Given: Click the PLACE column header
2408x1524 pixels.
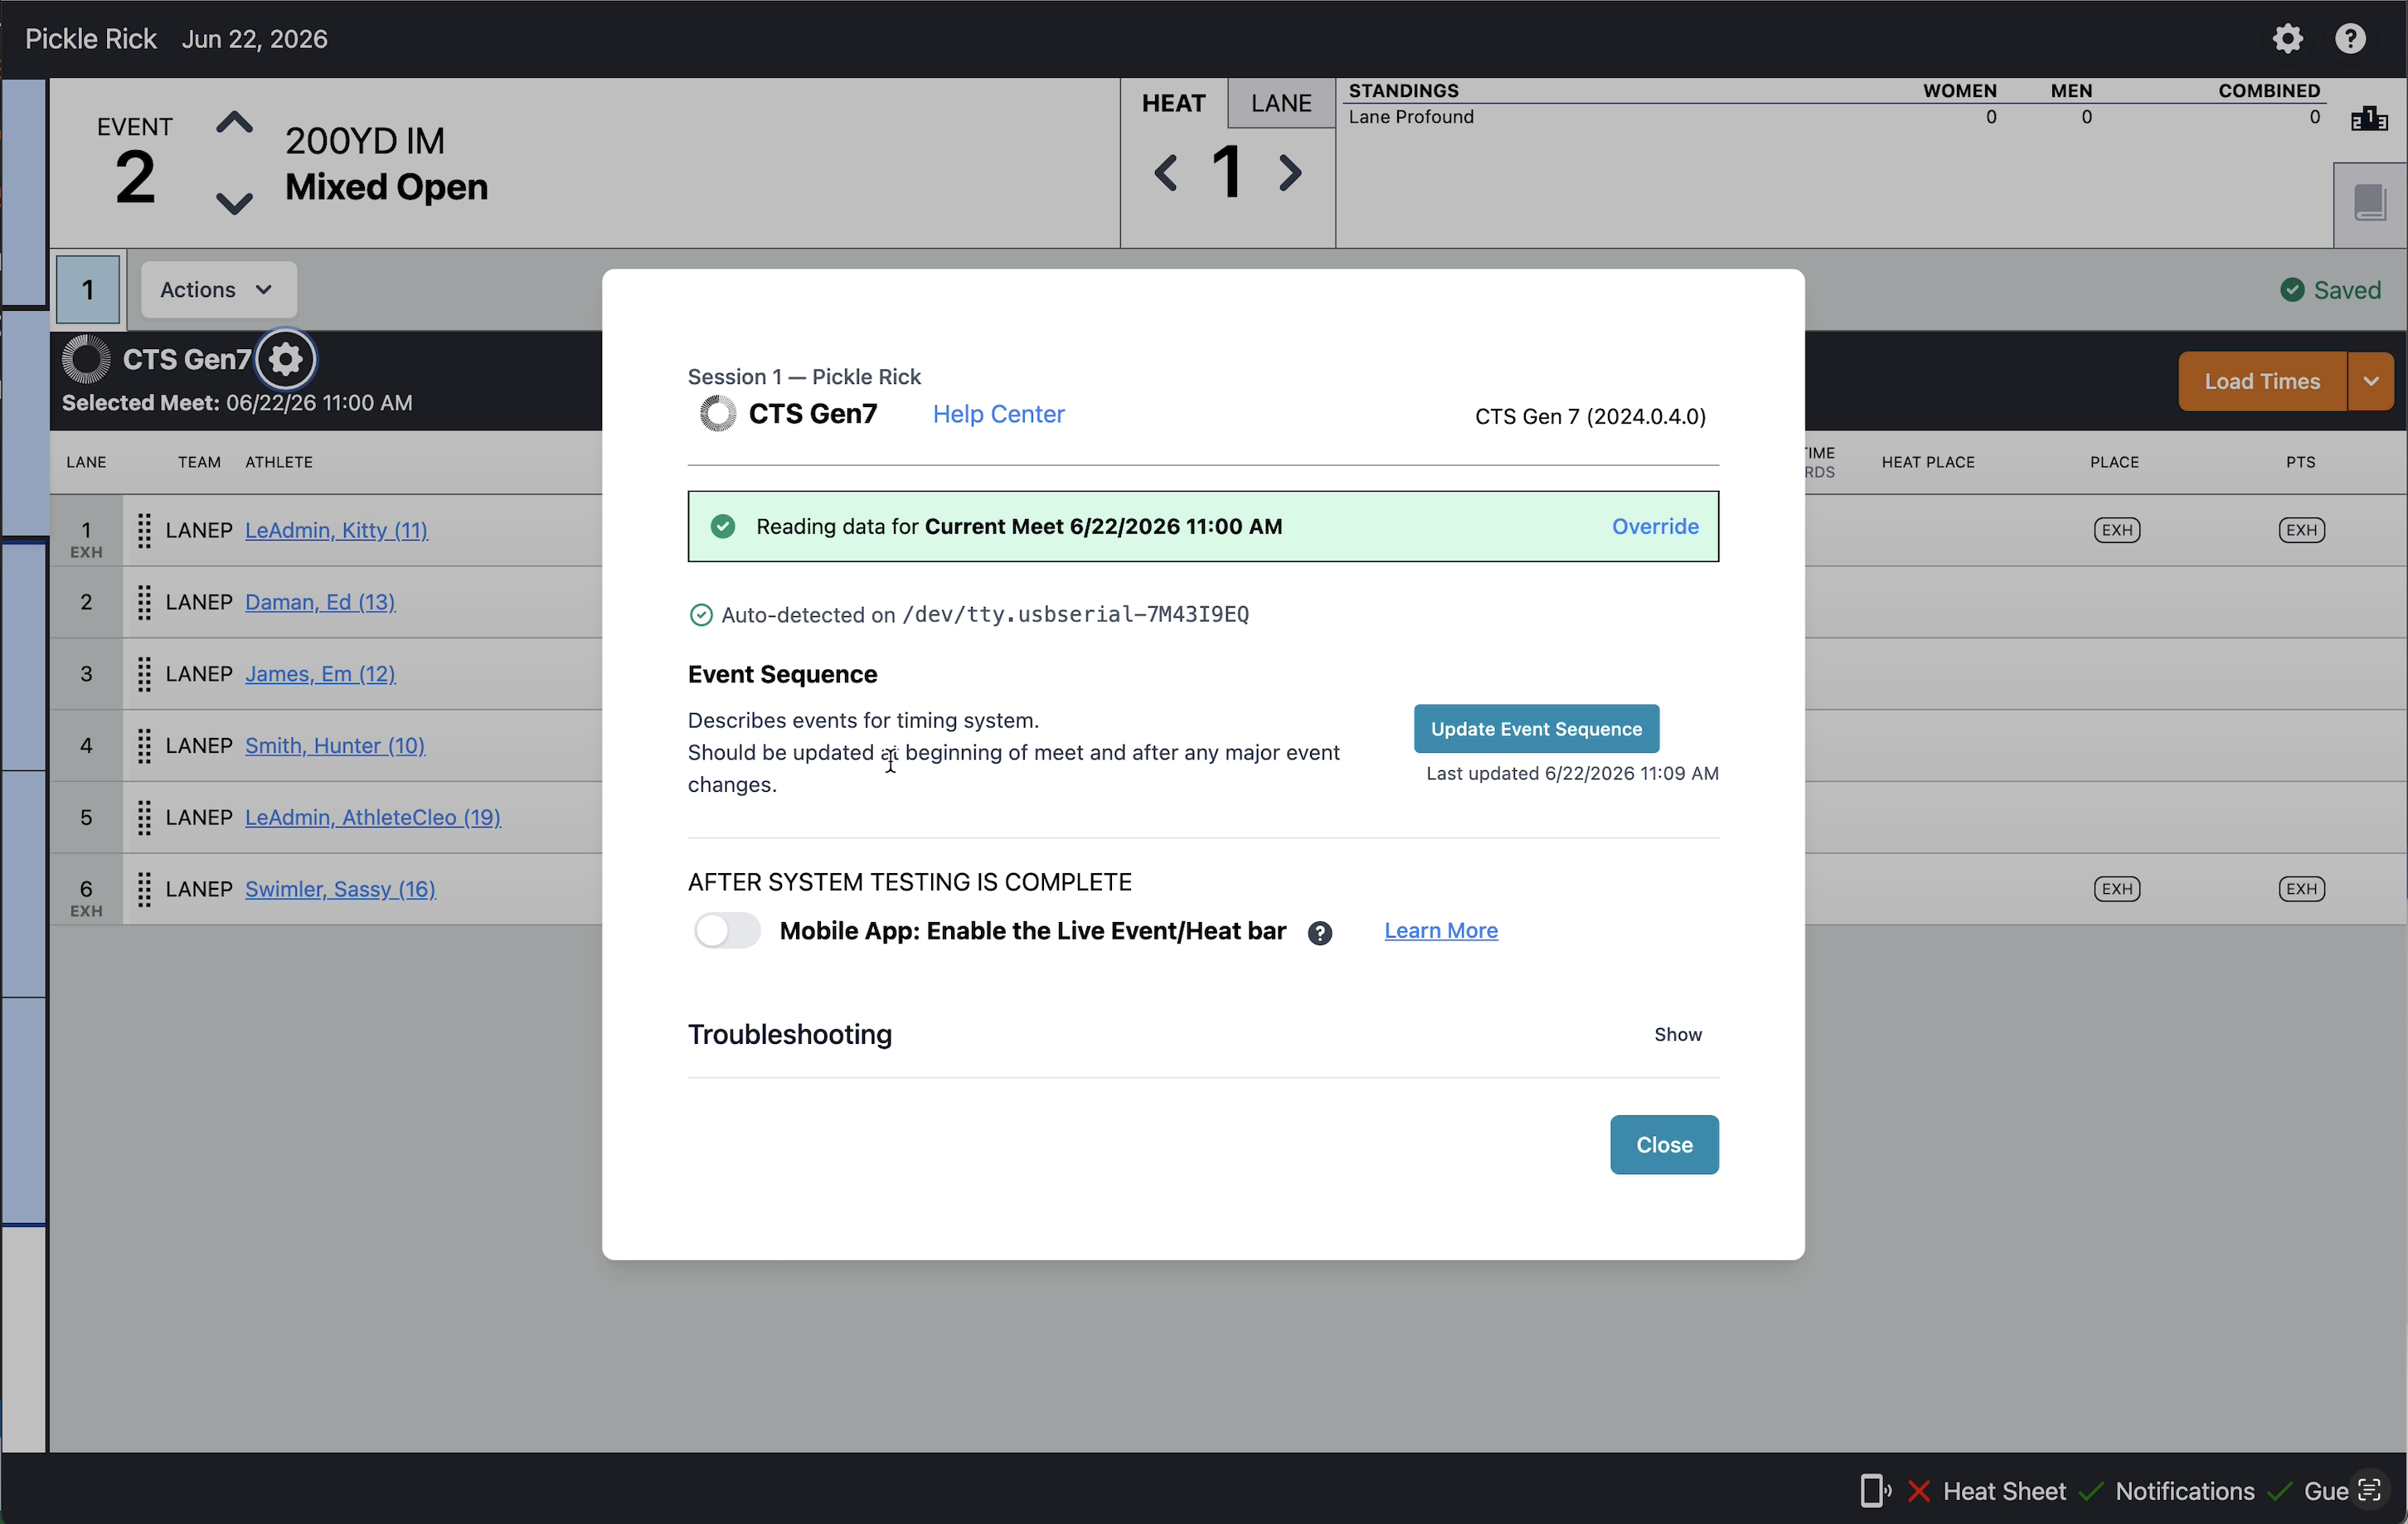Looking at the screenshot, I should pos(2114,462).
